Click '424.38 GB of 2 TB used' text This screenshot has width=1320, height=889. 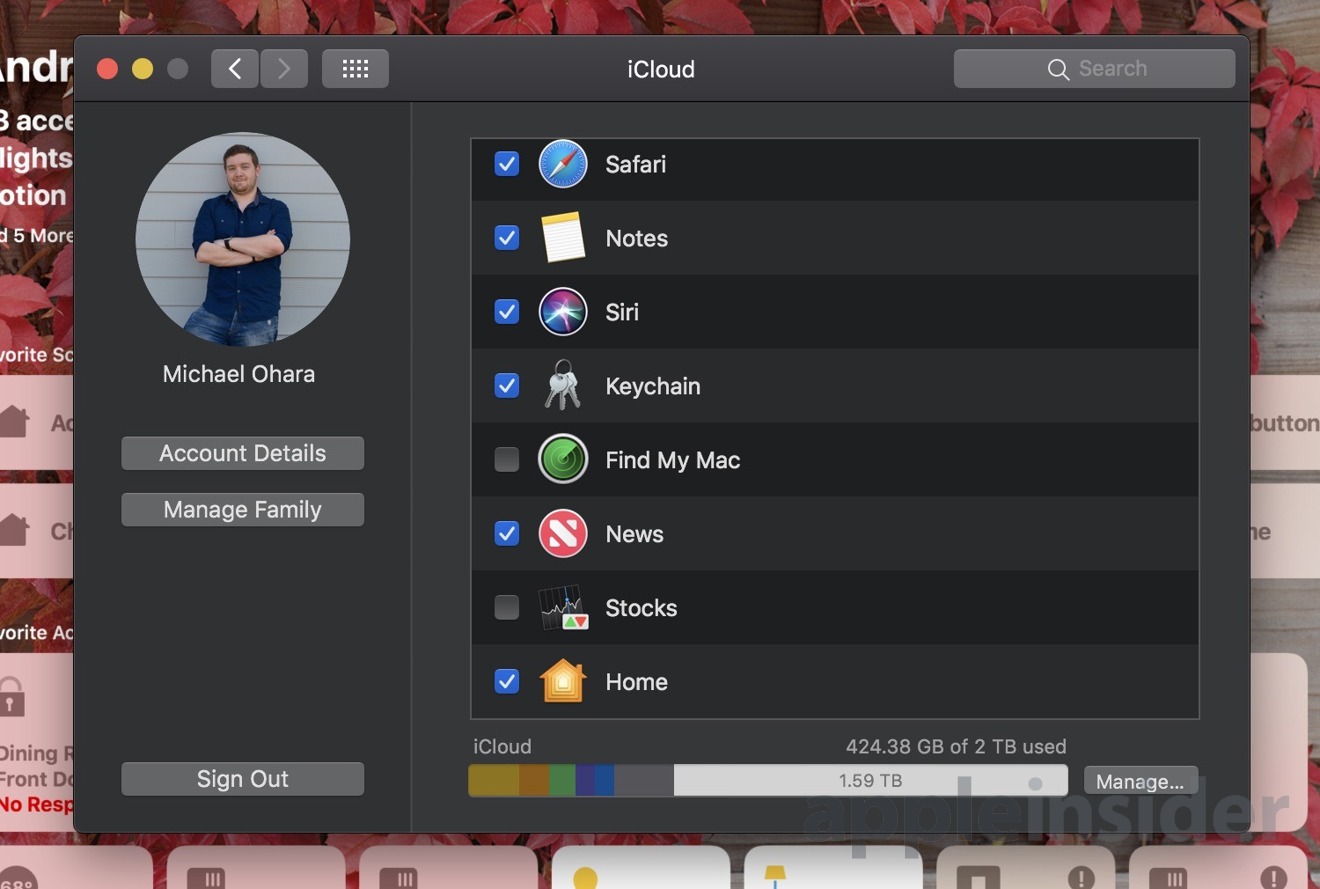click(x=956, y=747)
